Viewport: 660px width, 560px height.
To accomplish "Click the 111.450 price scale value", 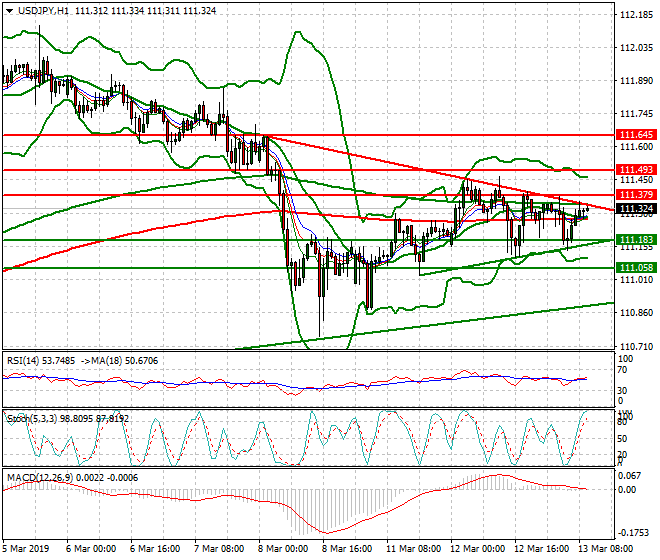I will coord(637,180).
